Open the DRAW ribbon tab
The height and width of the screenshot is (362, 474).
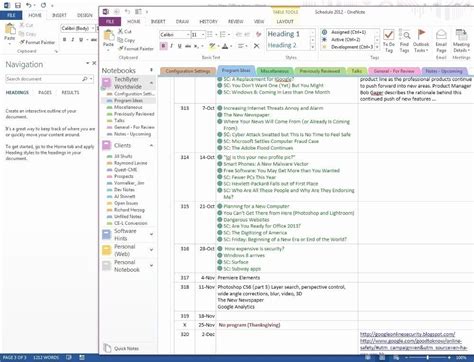click(x=182, y=21)
